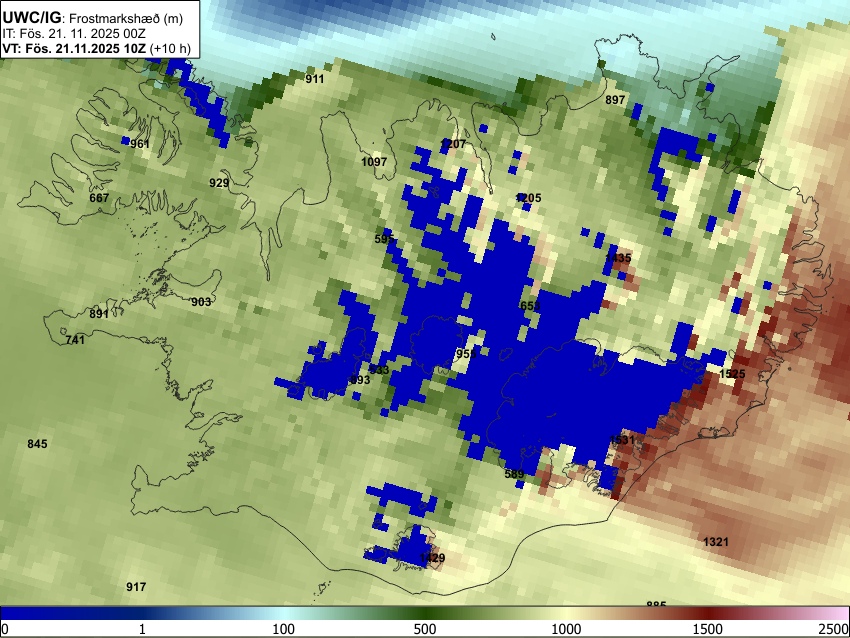The image size is (850, 638).
Task: Click the 0 tick on the color scale
Action: coord(5,629)
